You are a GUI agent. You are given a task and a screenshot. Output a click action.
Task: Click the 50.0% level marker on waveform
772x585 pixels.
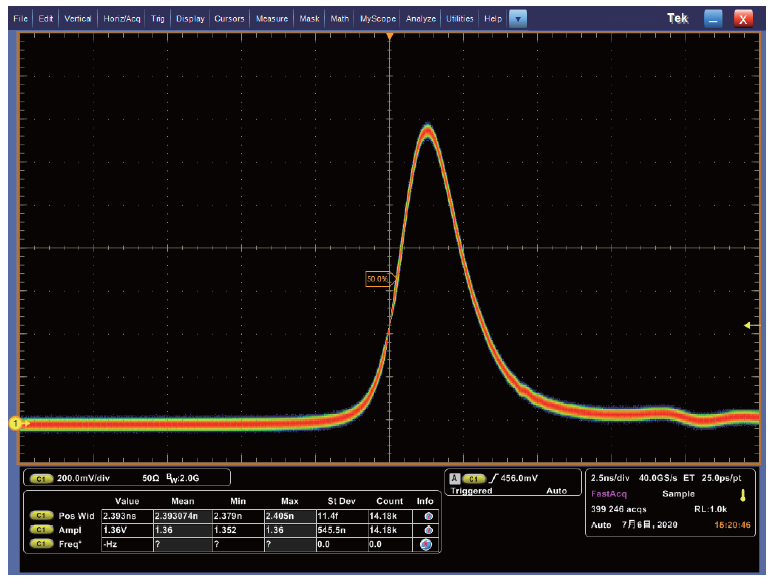[378, 280]
